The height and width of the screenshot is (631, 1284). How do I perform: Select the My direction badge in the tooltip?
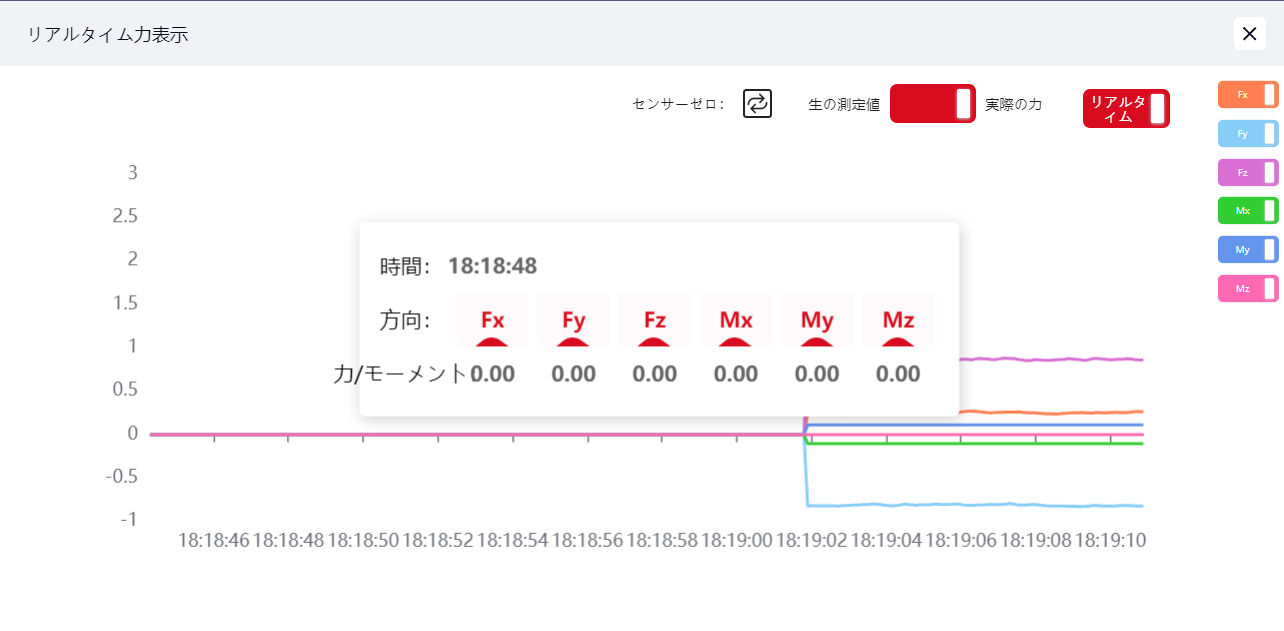pos(817,320)
